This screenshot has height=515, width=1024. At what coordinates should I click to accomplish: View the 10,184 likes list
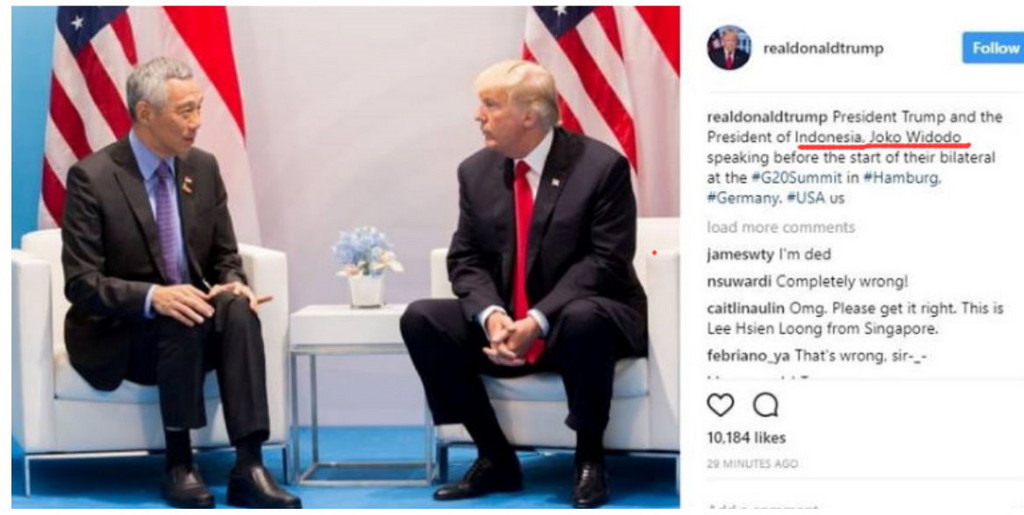746,438
